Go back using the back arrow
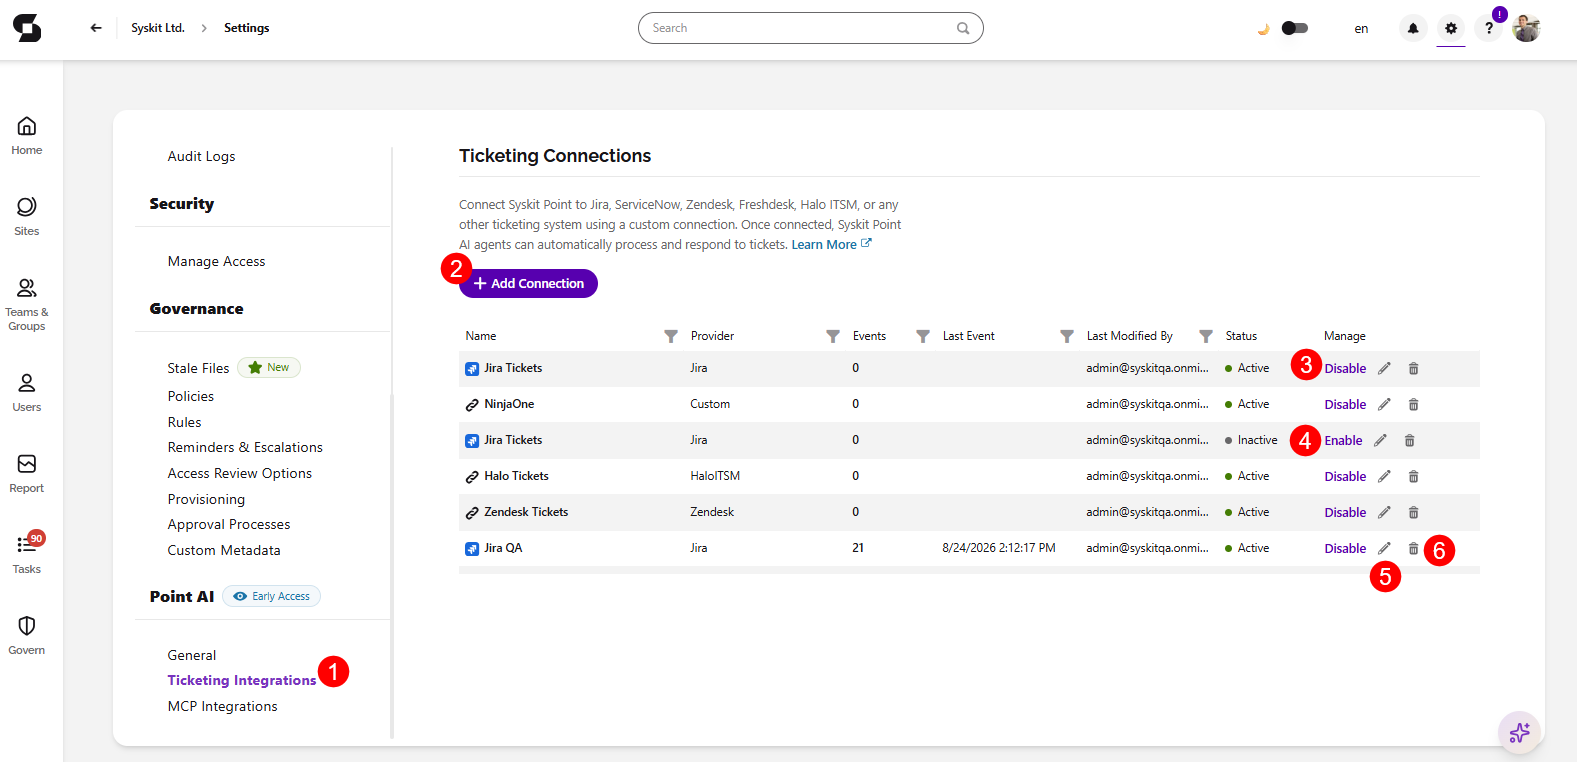1577x762 pixels. click(96, 28)
